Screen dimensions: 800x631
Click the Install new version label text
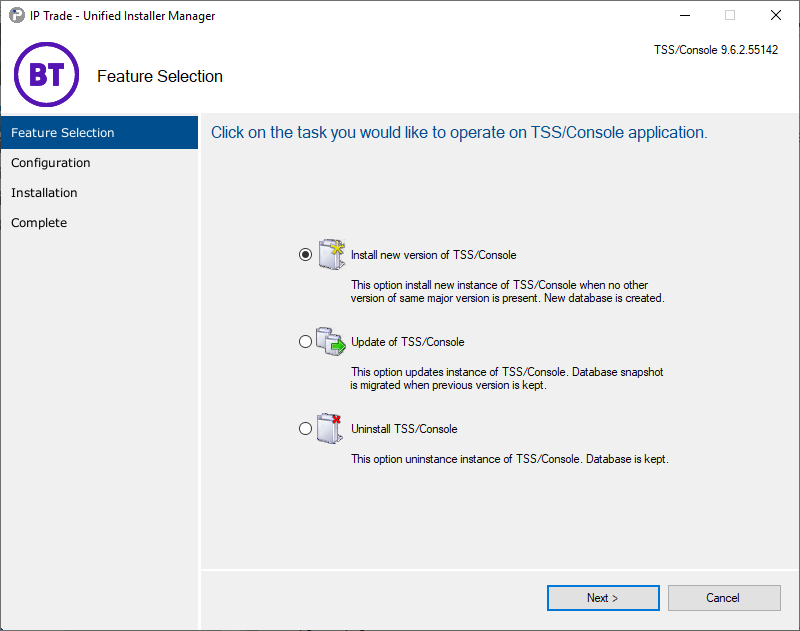pyautogui.click(x=434, y=254)
